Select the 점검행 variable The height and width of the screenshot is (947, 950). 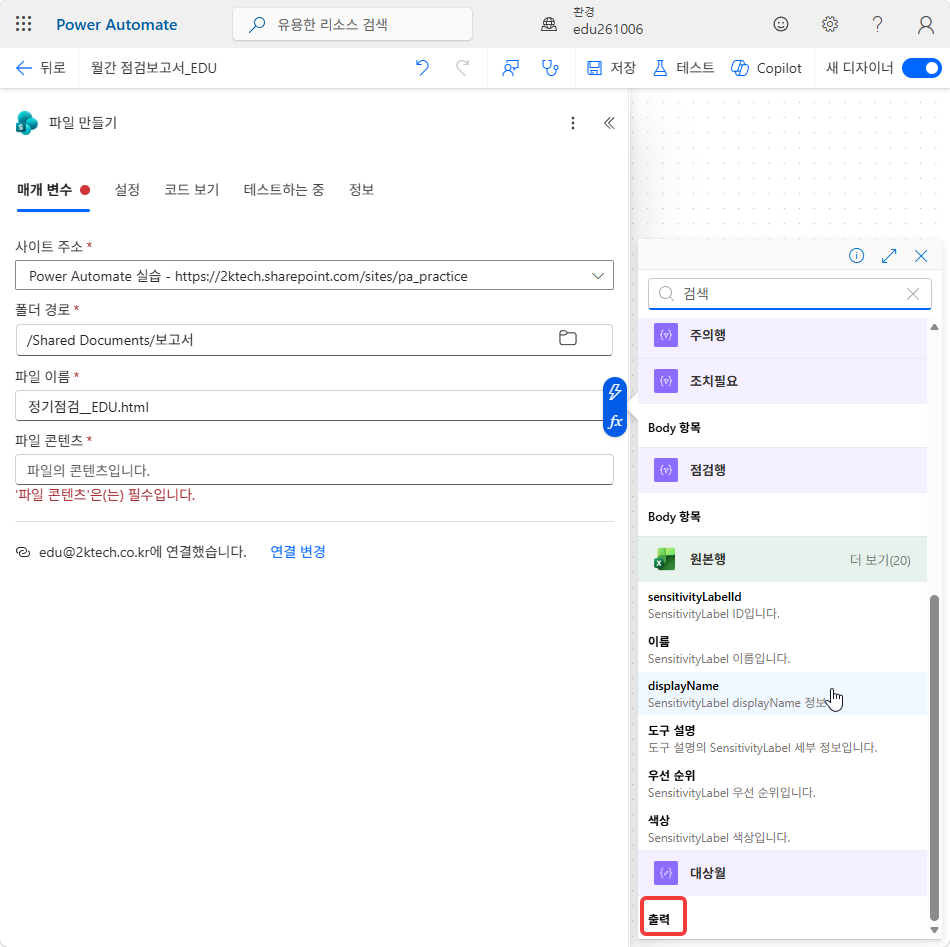coord(782,470)
